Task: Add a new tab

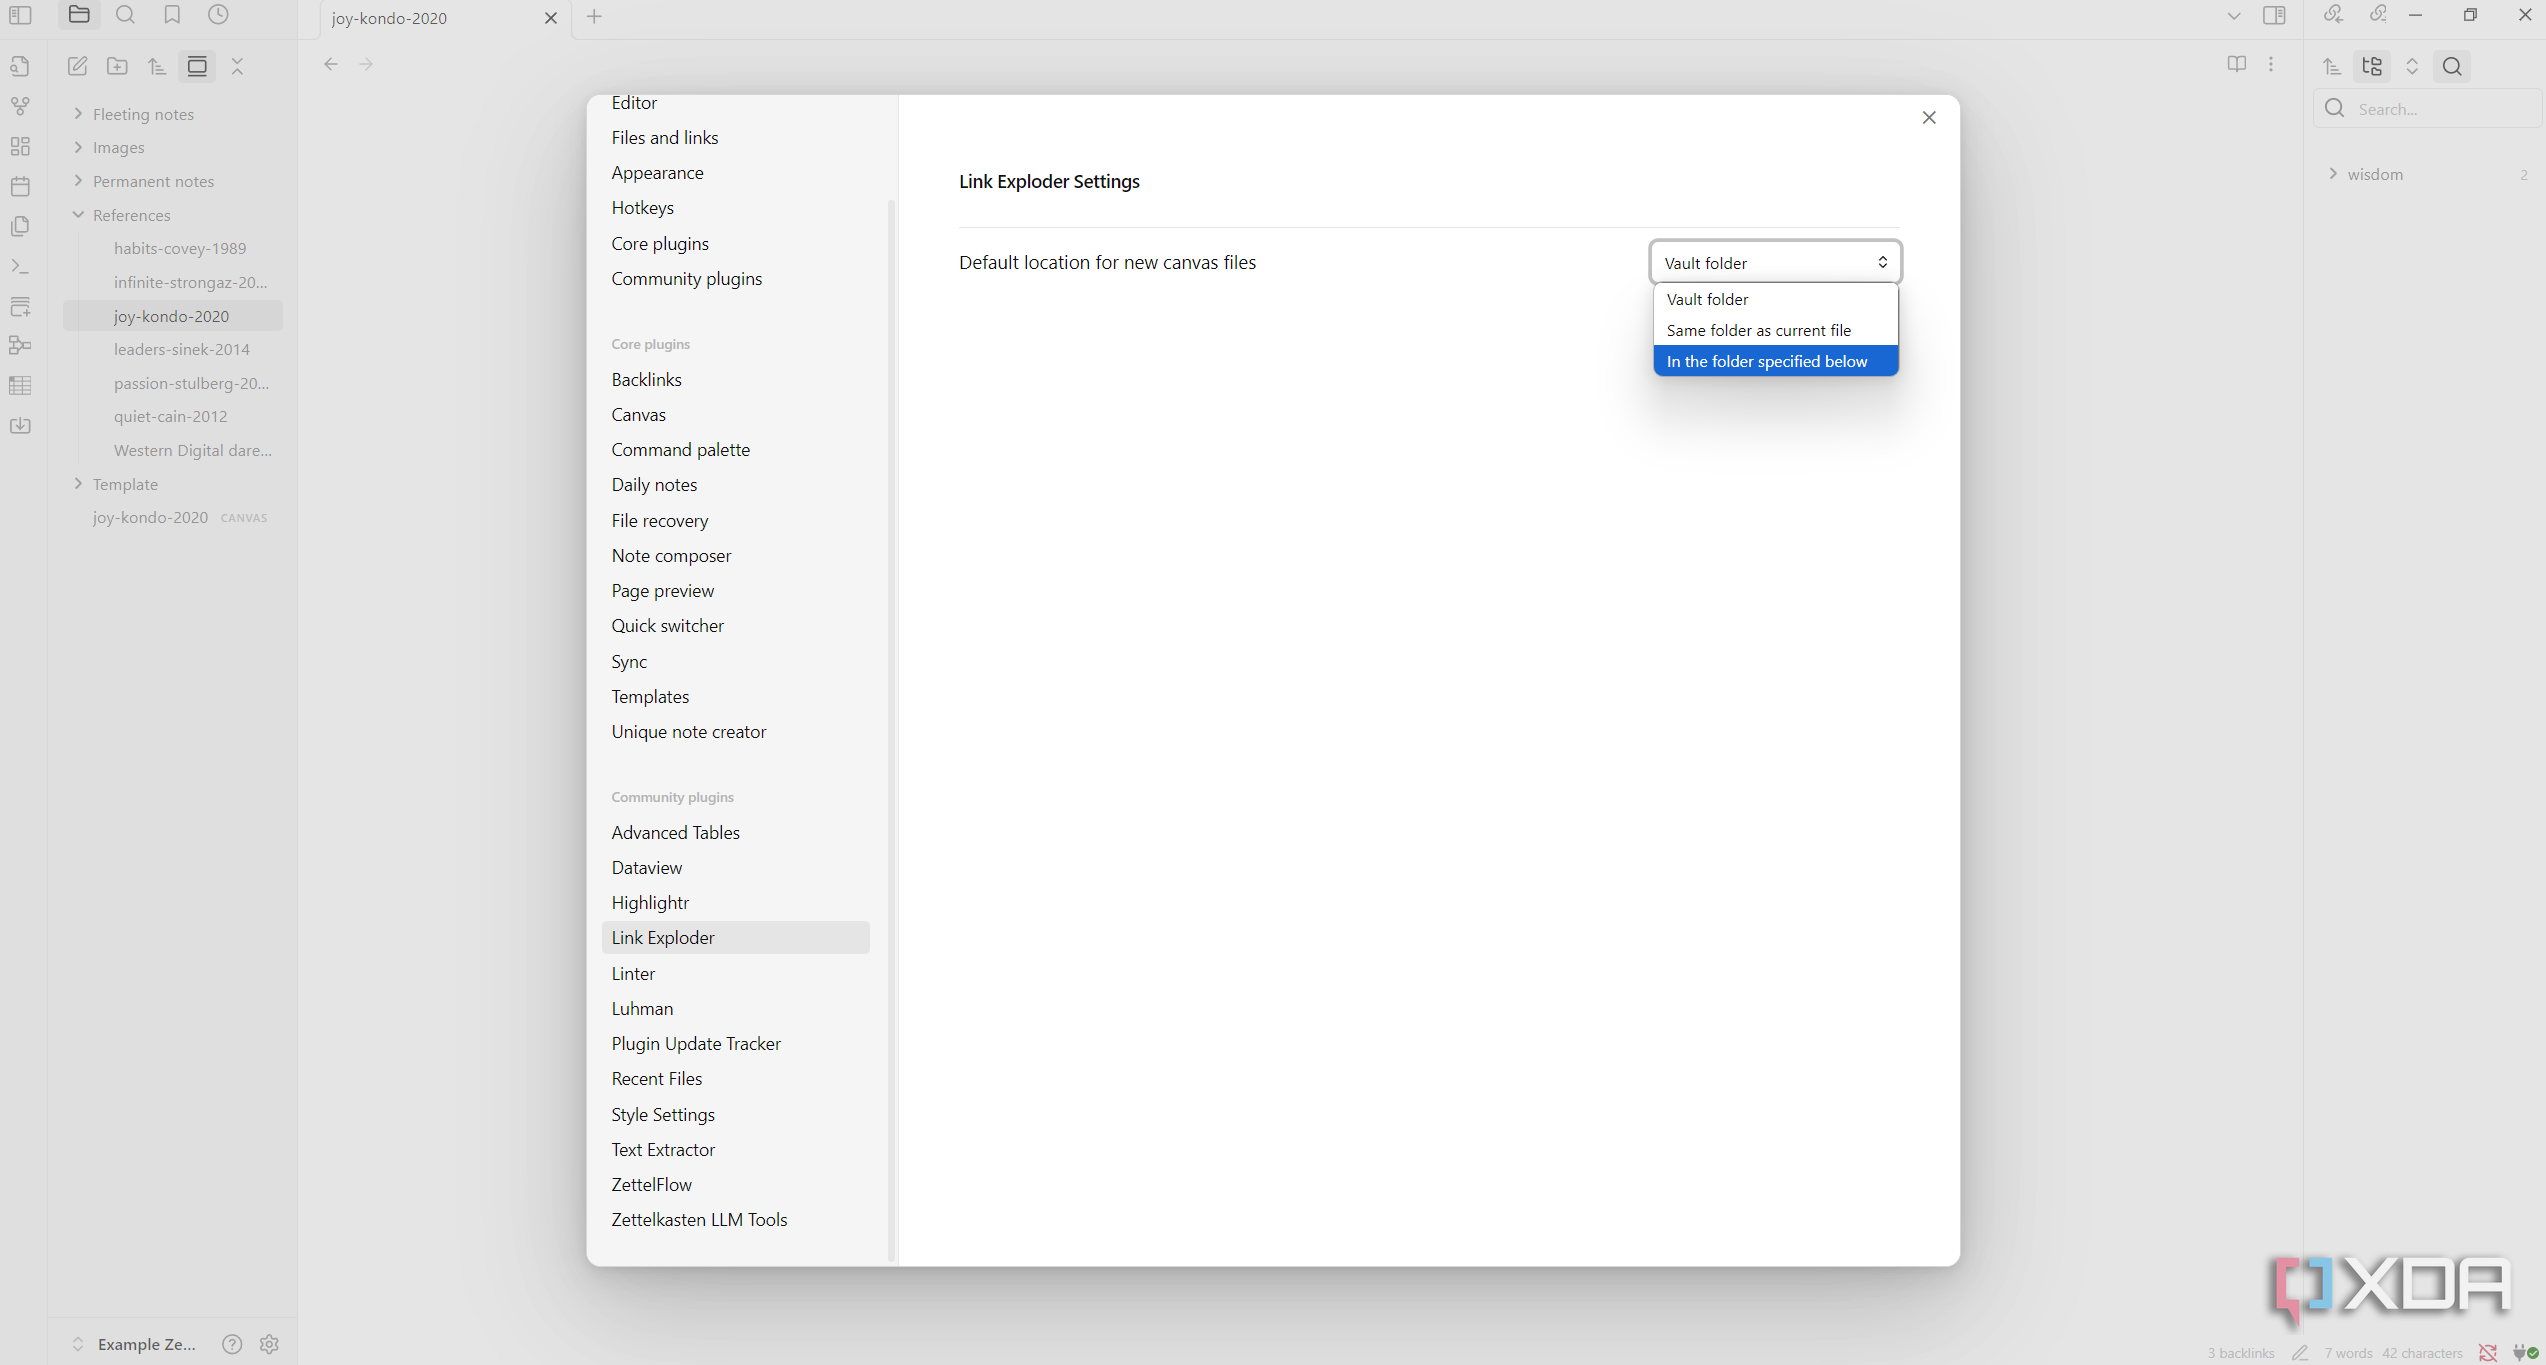Action: click(594, 16)
